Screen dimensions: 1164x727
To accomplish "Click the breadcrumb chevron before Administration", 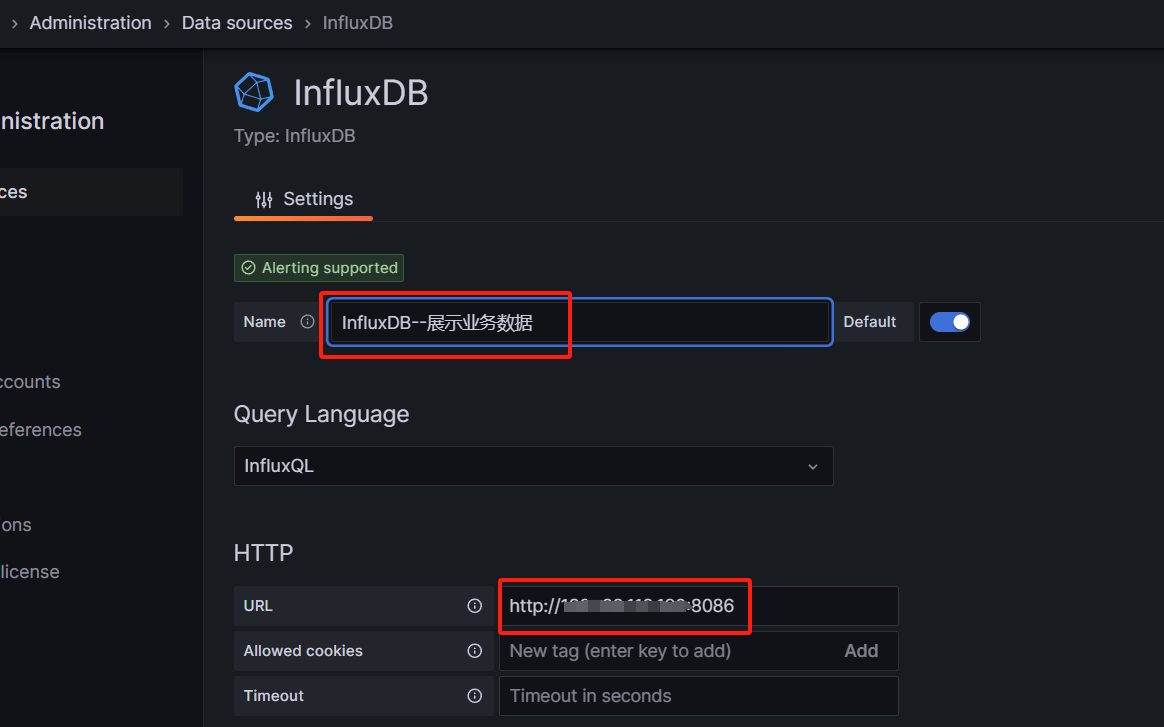I will [x=14, y=24].
